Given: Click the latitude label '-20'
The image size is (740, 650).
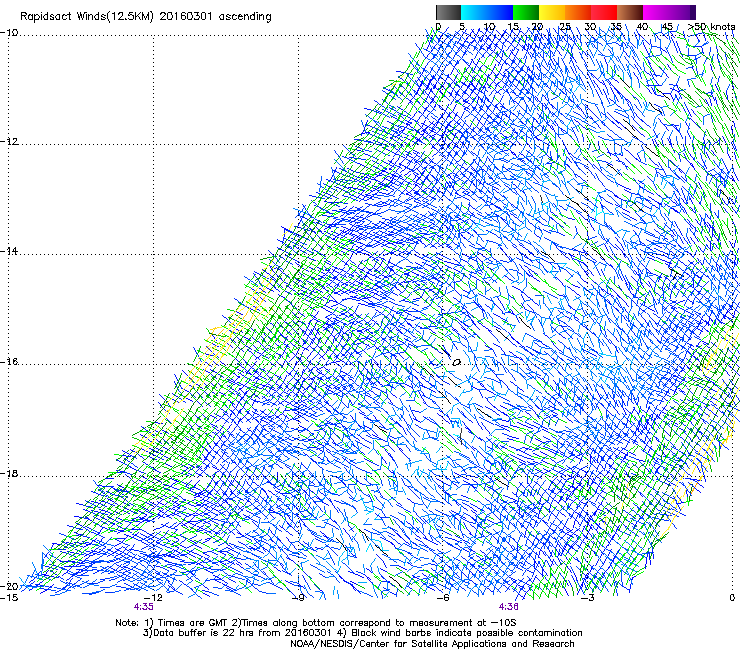Looking at the screenshot, I should point(10,586).
